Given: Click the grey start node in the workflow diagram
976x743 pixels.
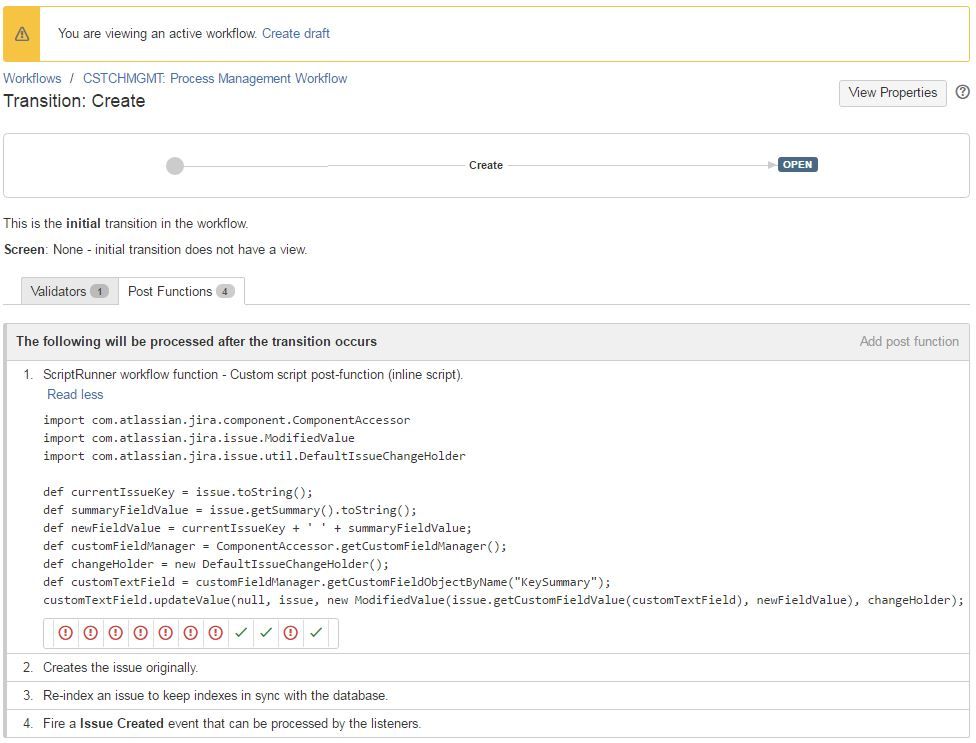Looking at the screenshot, I should pyautogui.click(x=175, y=166).
